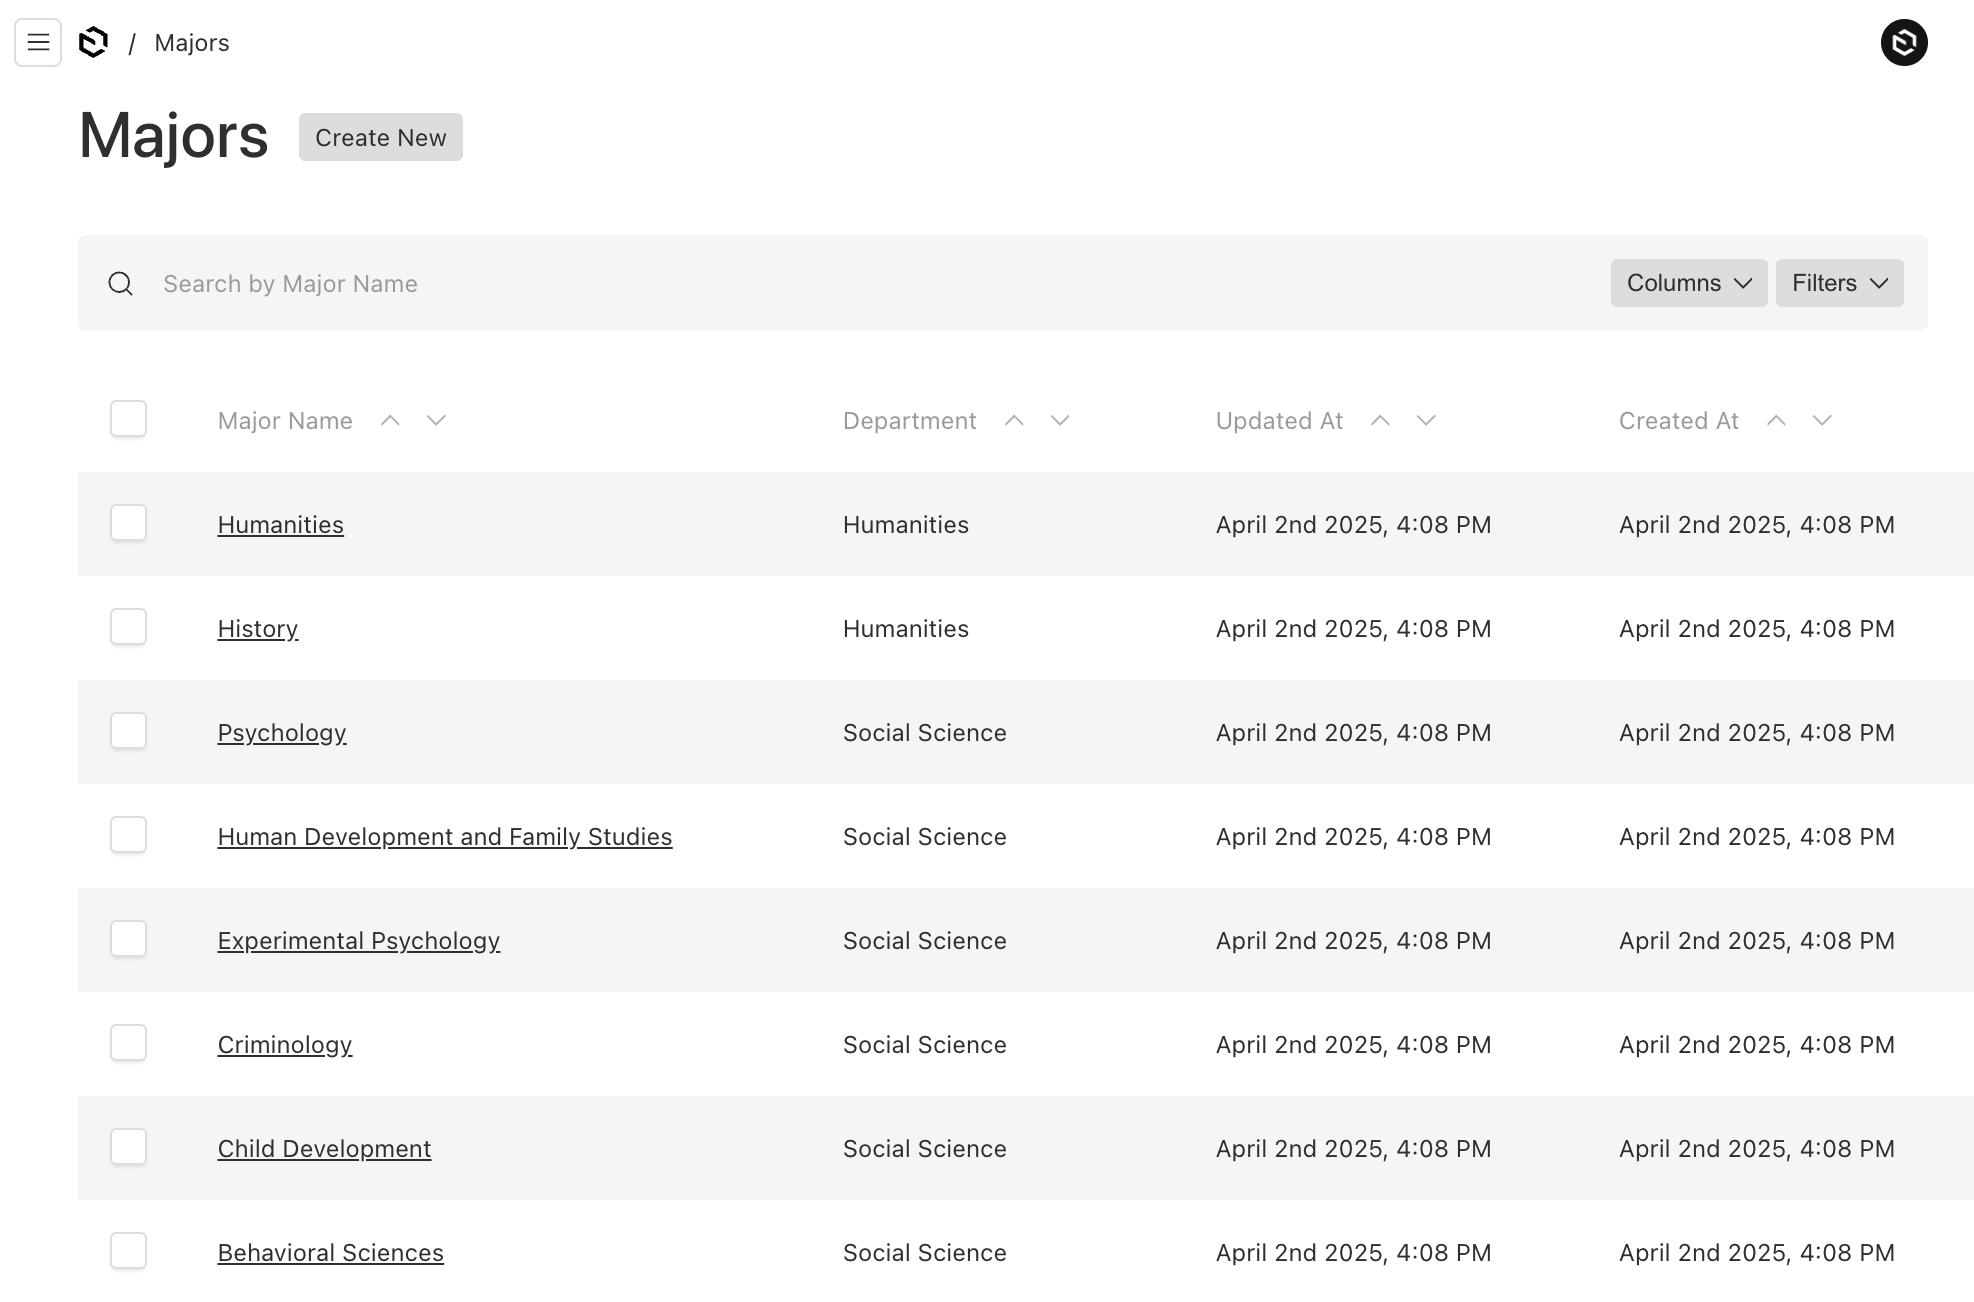Sort Major Name descending arrow
The image size is (1974, 1302).
click(x=436, y=421)
